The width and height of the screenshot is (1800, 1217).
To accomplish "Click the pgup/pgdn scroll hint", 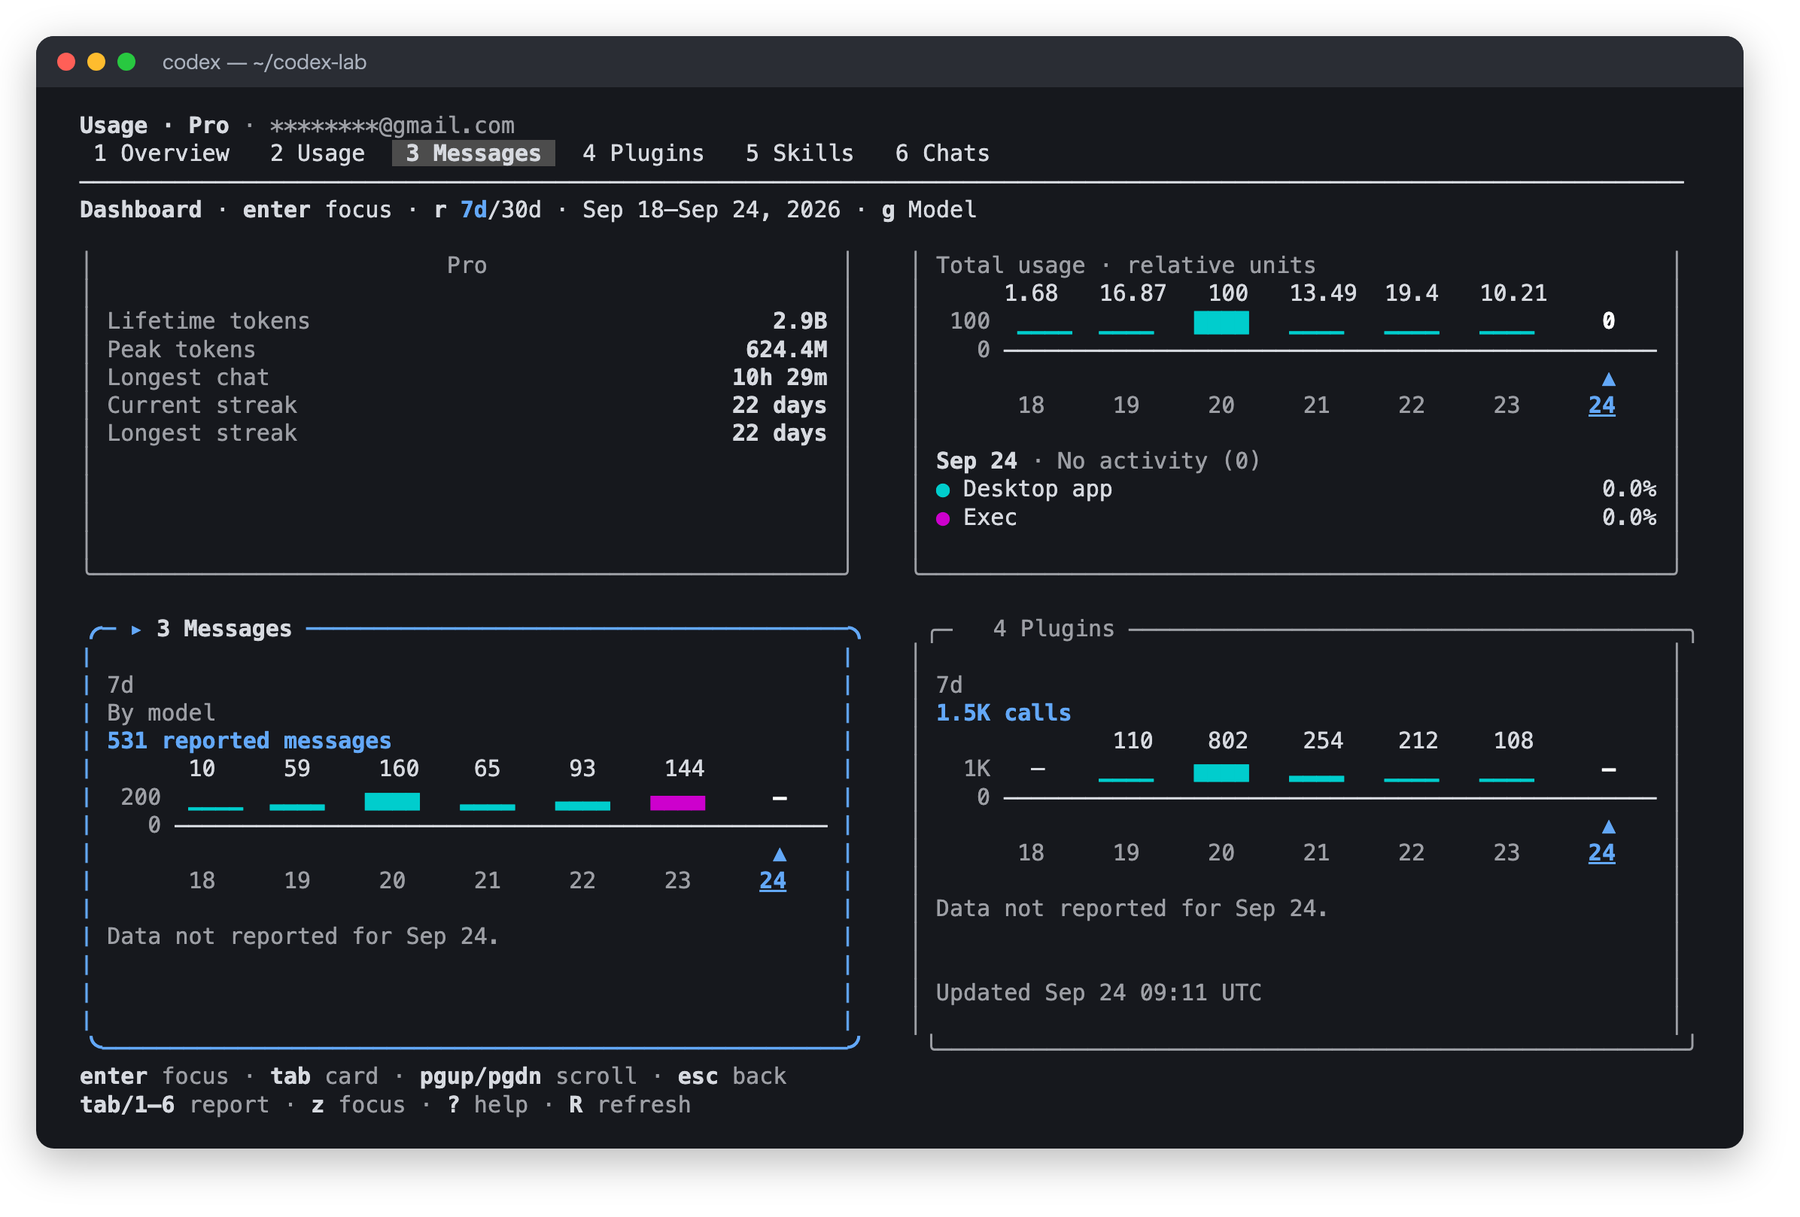I will [x=528, y=1077].
